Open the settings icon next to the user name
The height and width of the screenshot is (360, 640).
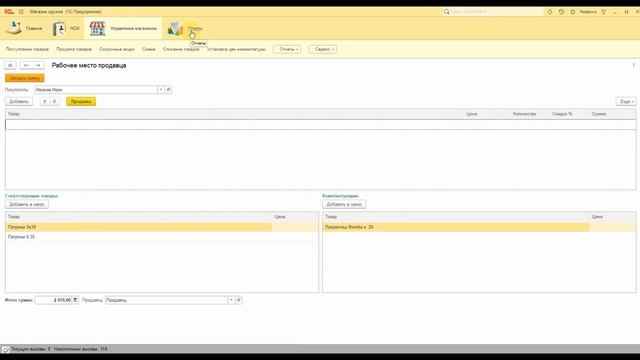604,12
